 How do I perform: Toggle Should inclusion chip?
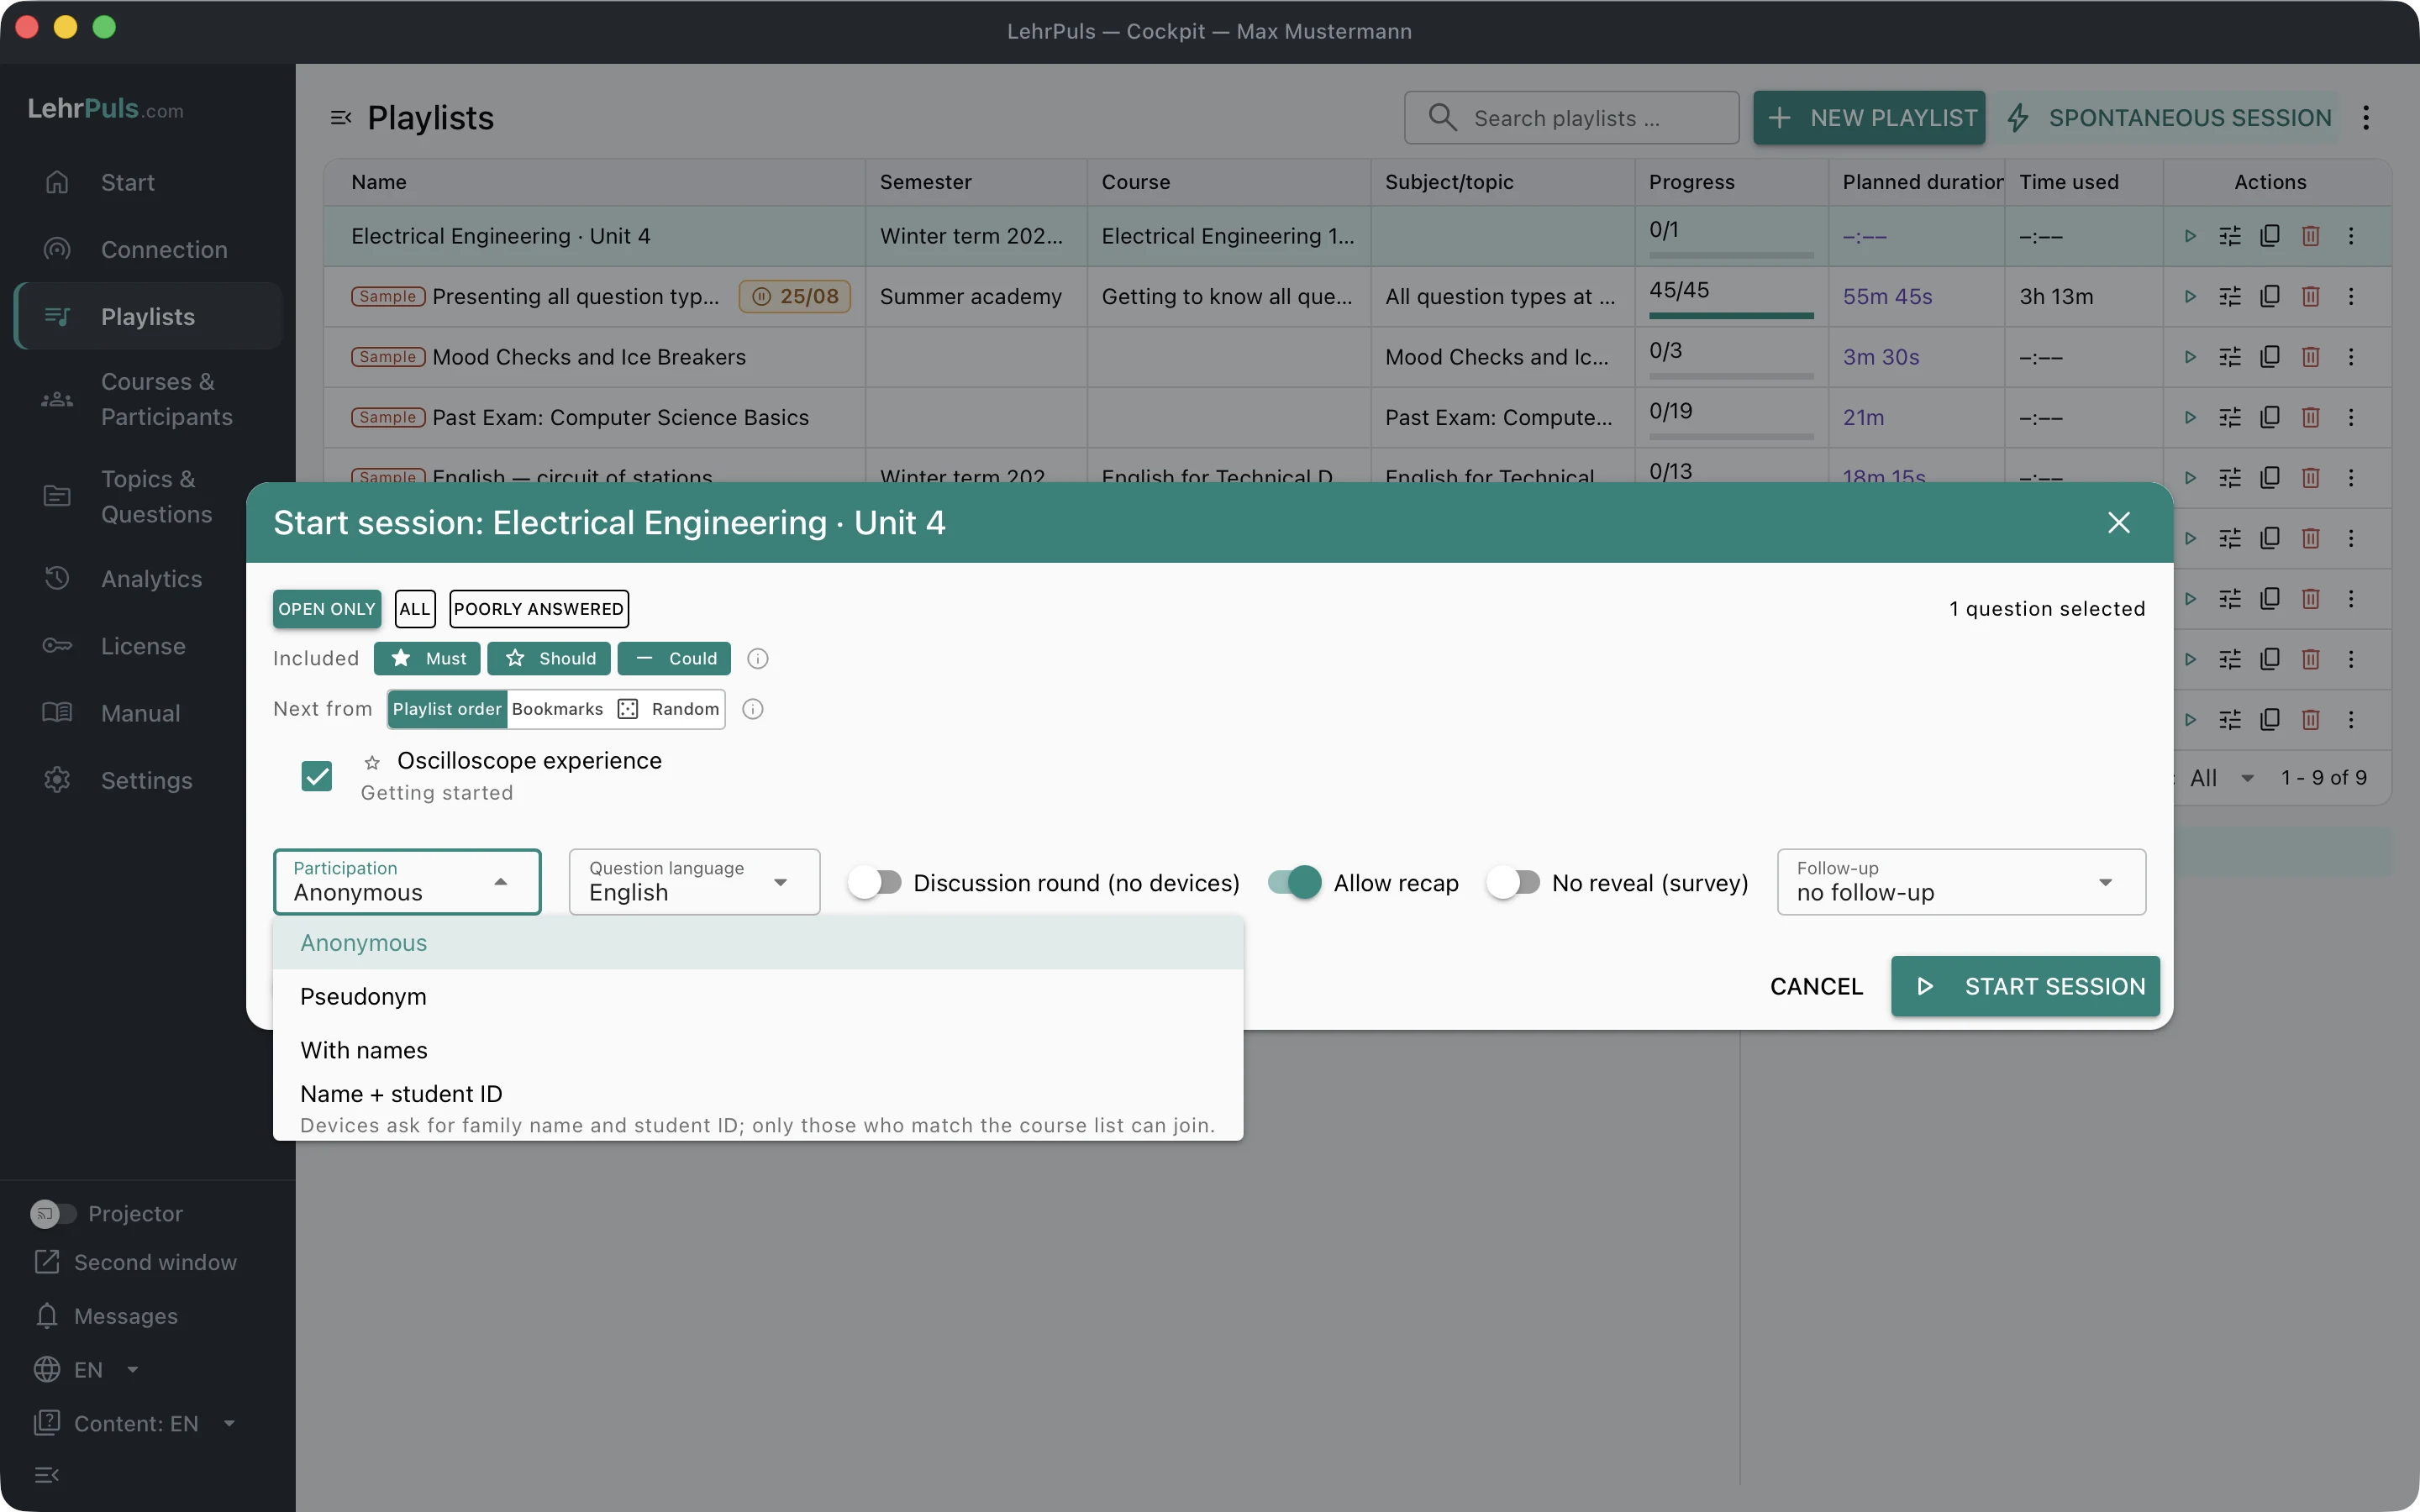(x=549, y=659)
